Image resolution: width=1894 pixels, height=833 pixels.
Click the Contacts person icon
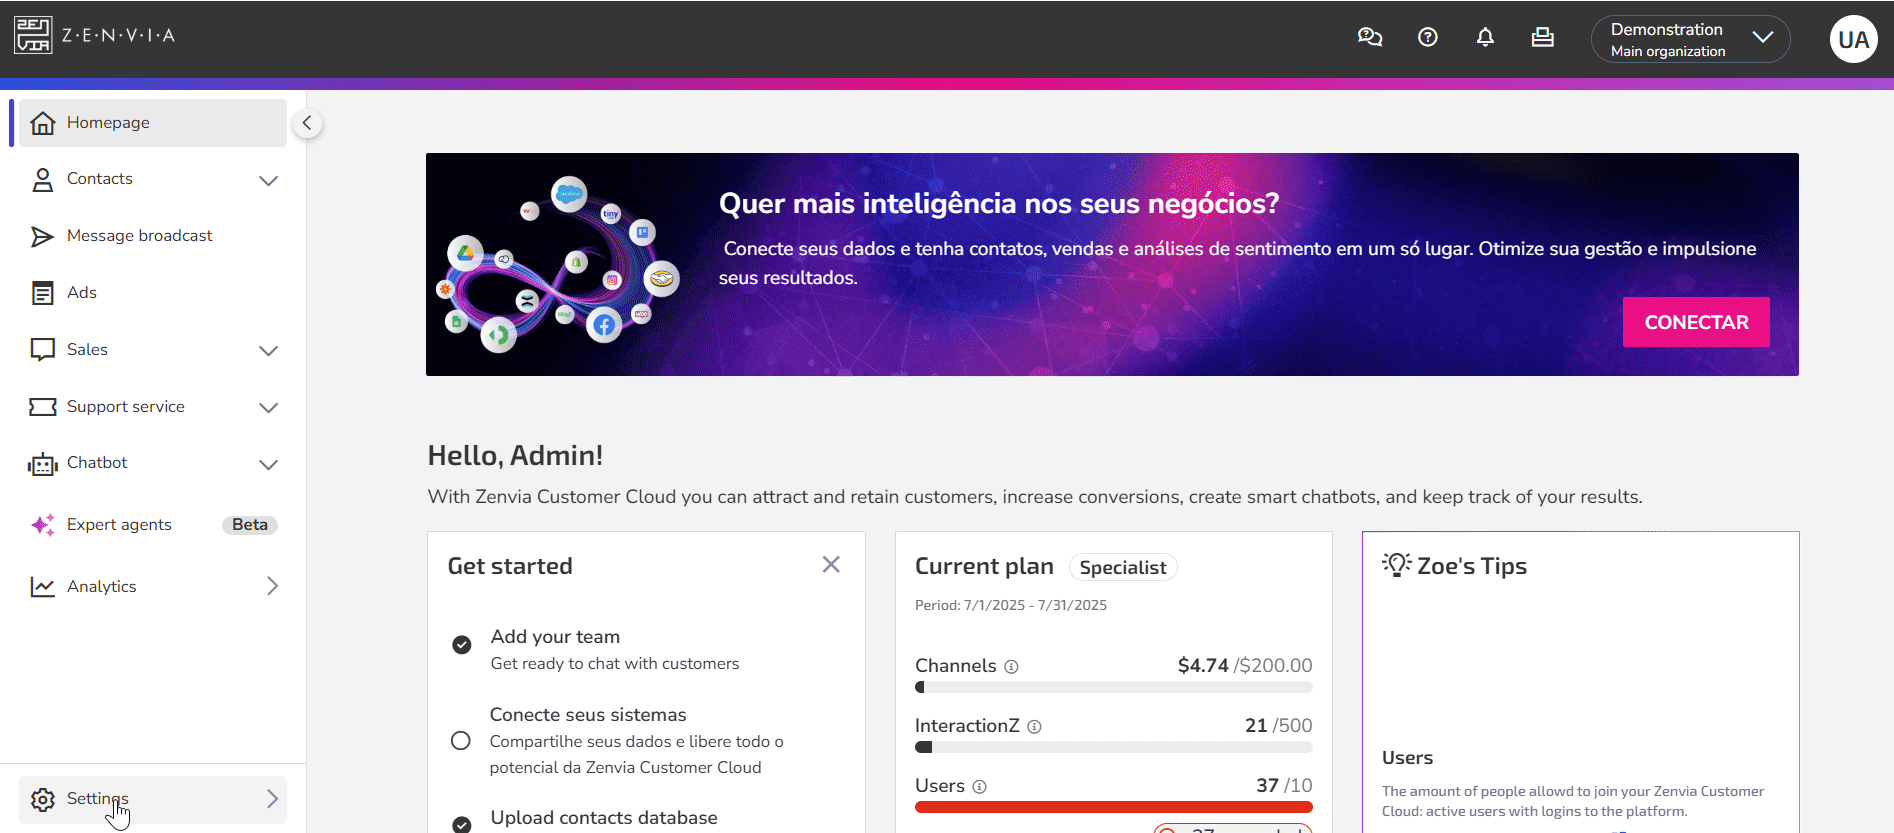coord(43,180)
